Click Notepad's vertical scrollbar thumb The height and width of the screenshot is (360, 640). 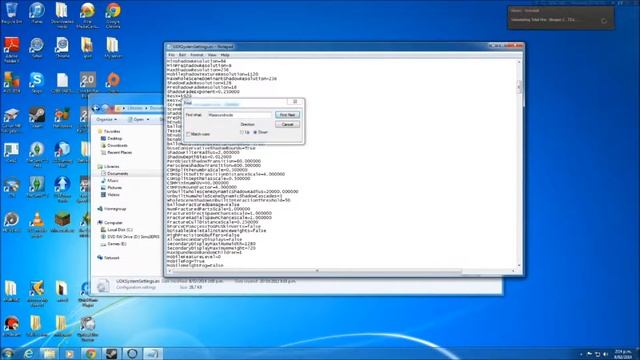coord(519,87)
